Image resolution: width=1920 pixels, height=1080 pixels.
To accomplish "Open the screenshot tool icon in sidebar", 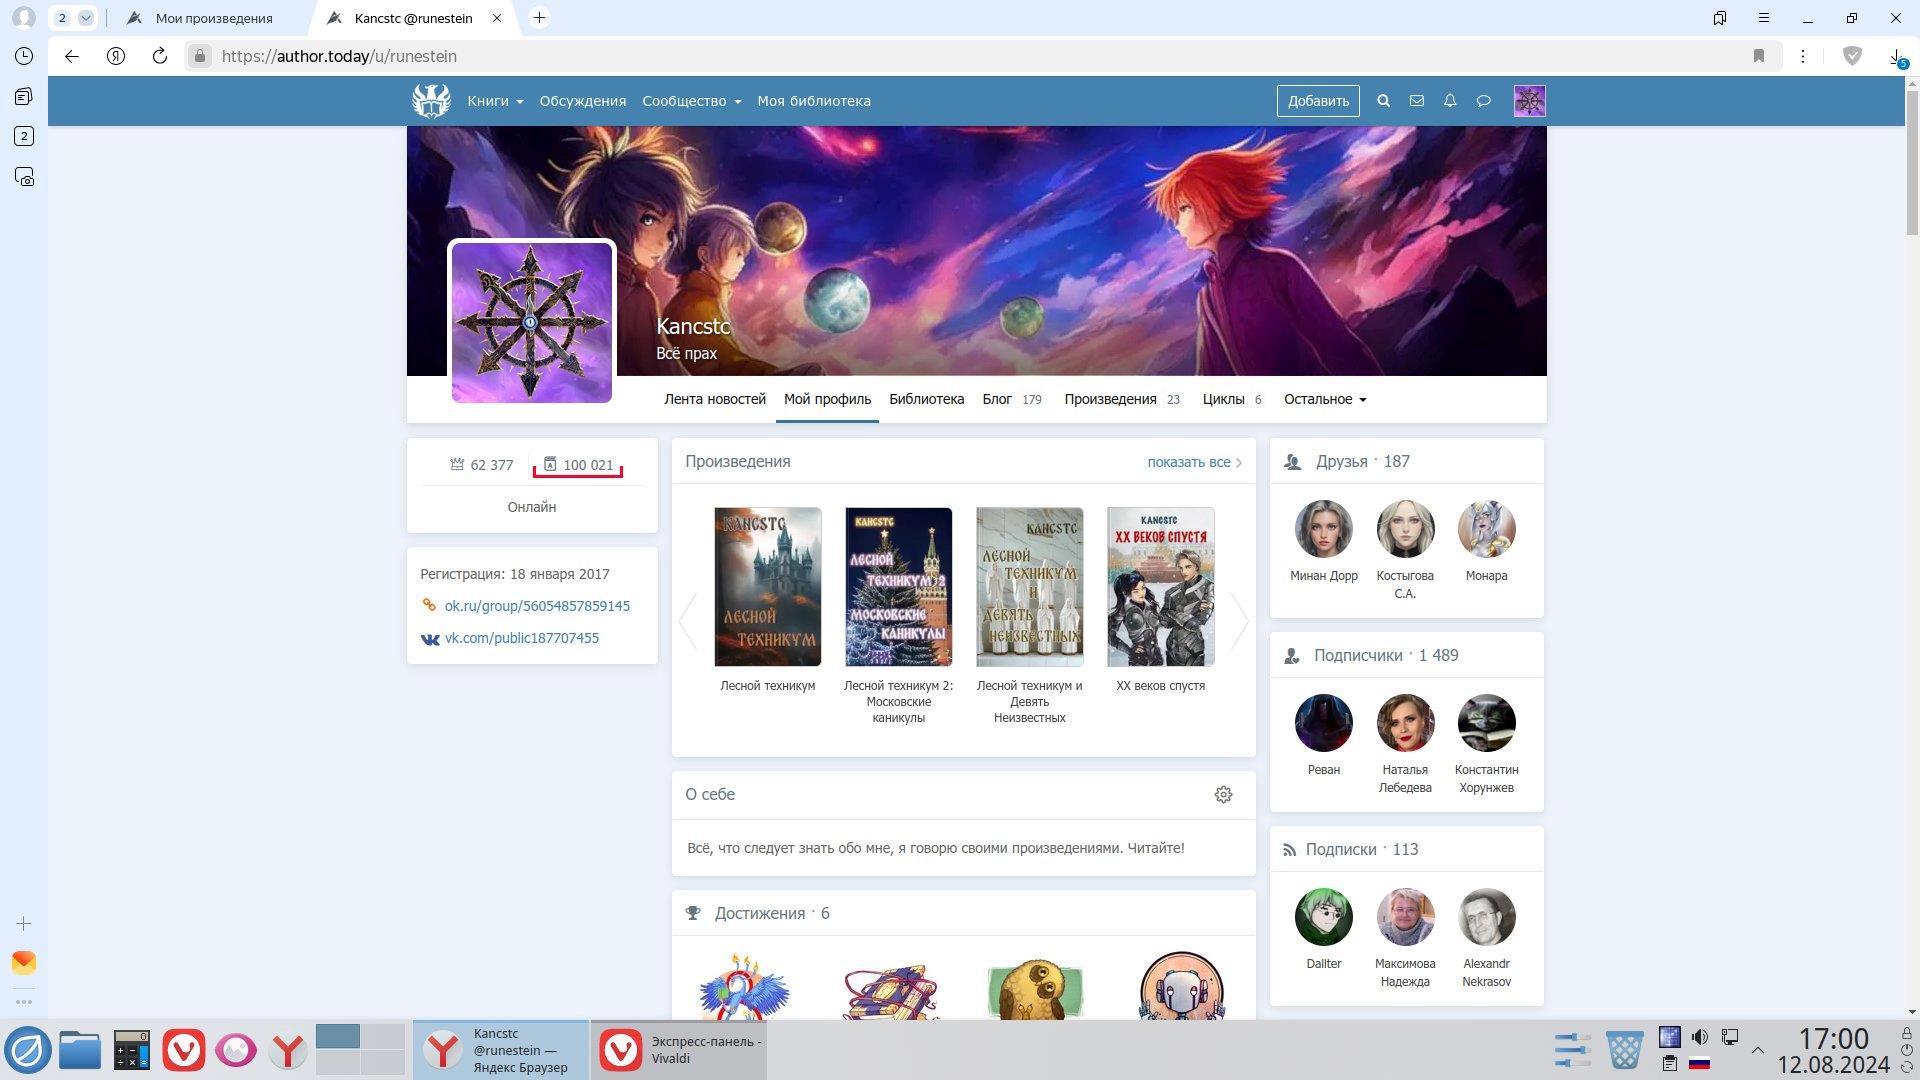I will [x=24, y=177].
